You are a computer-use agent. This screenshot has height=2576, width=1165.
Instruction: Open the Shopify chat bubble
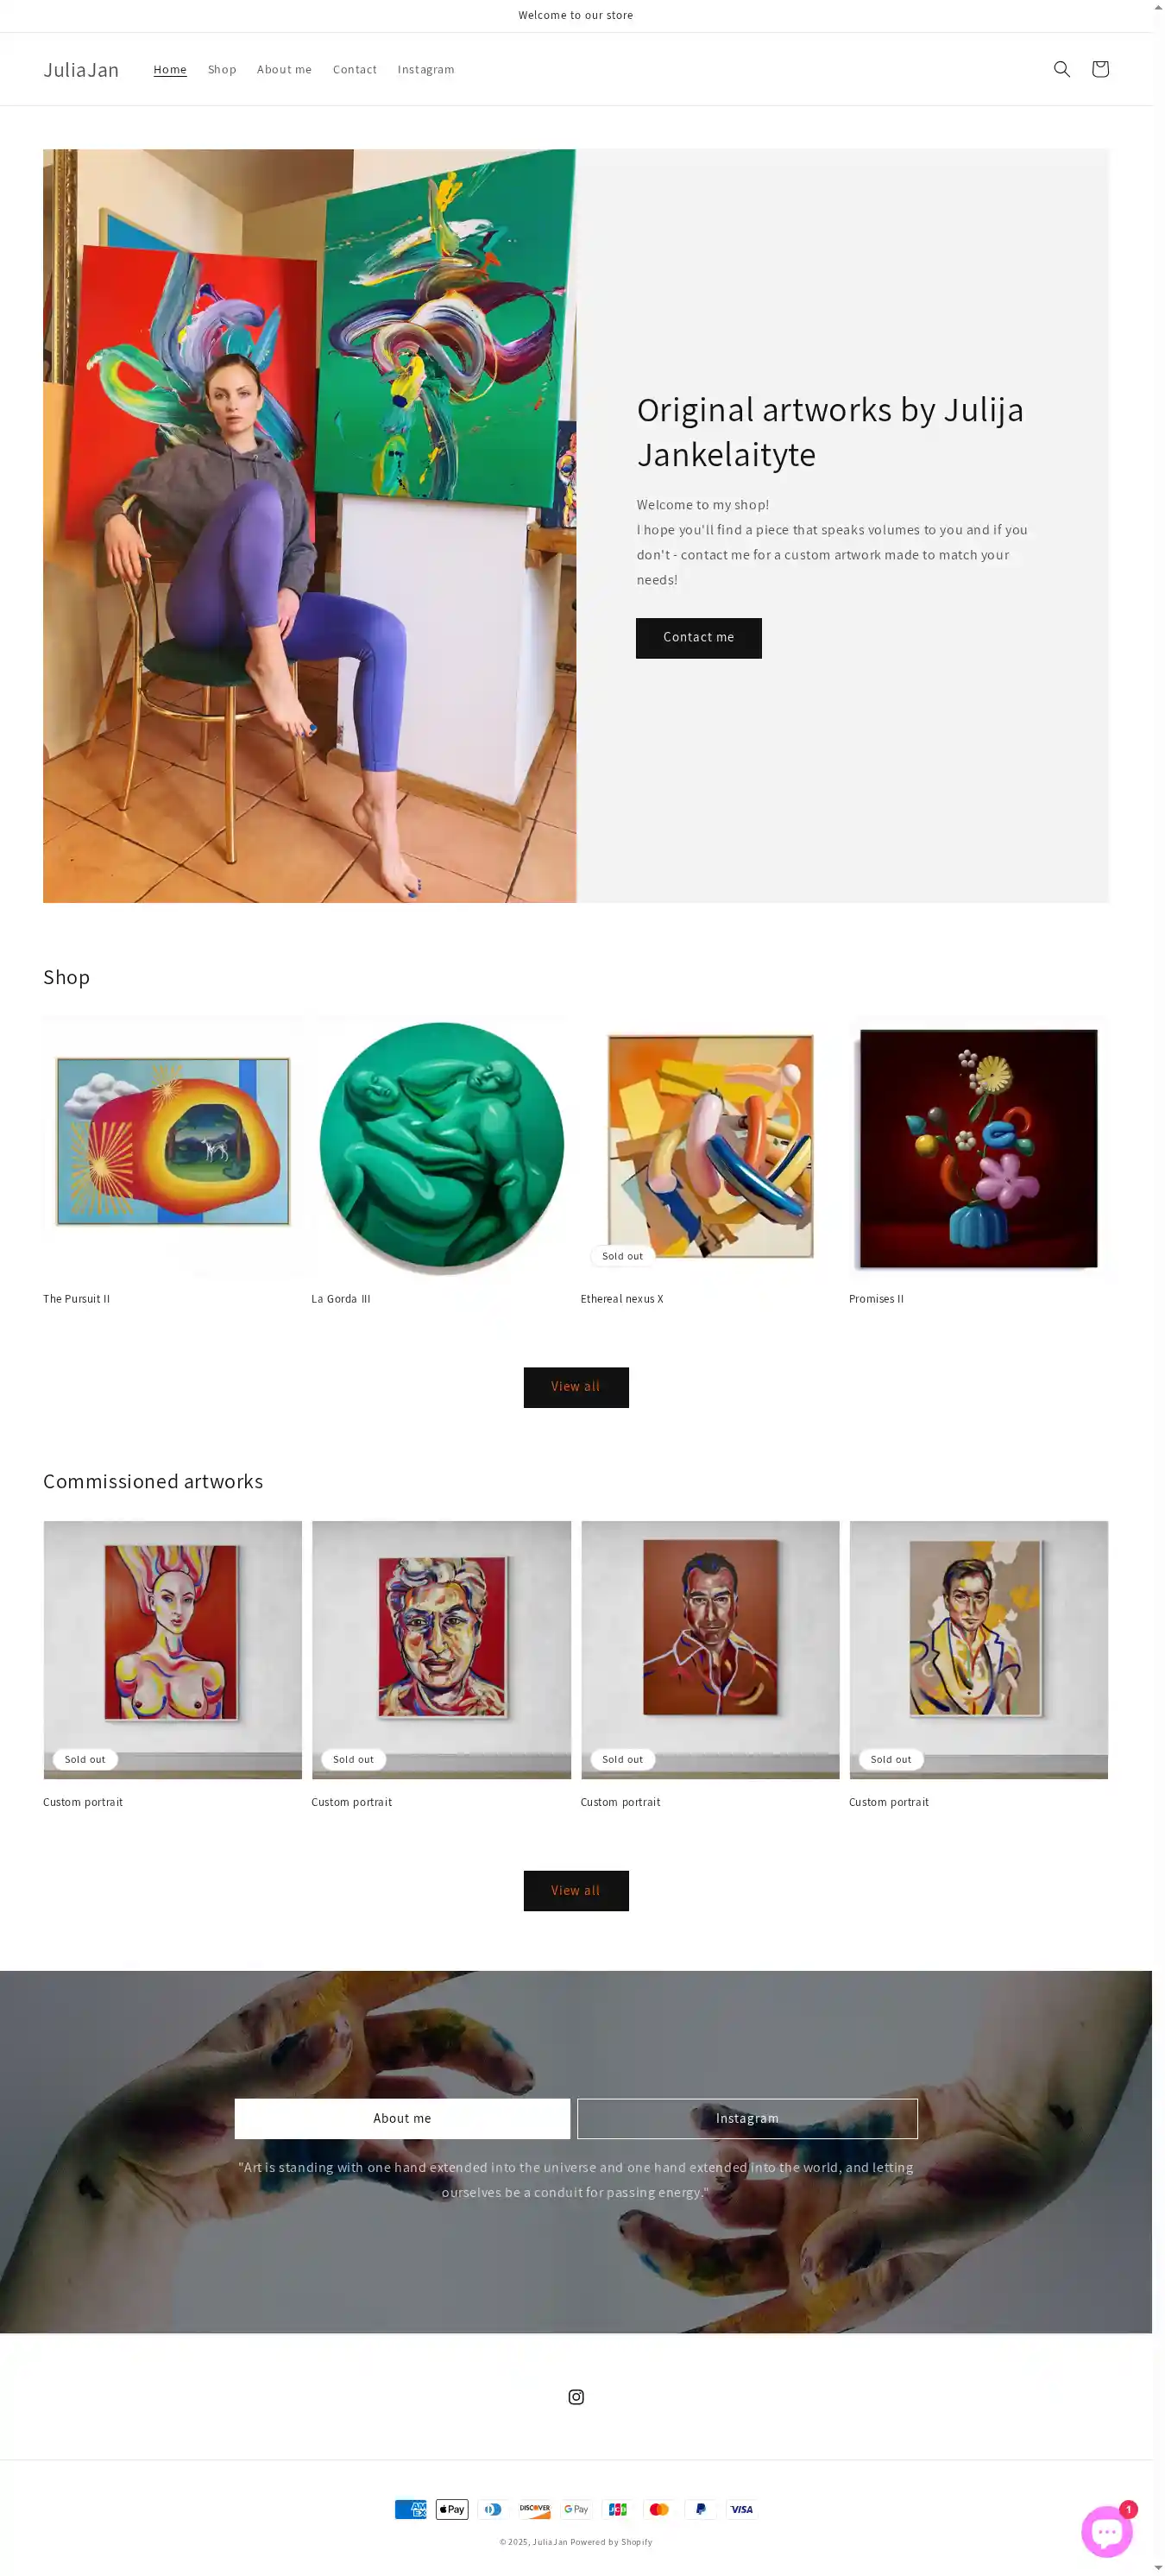click(1107, 2531)
